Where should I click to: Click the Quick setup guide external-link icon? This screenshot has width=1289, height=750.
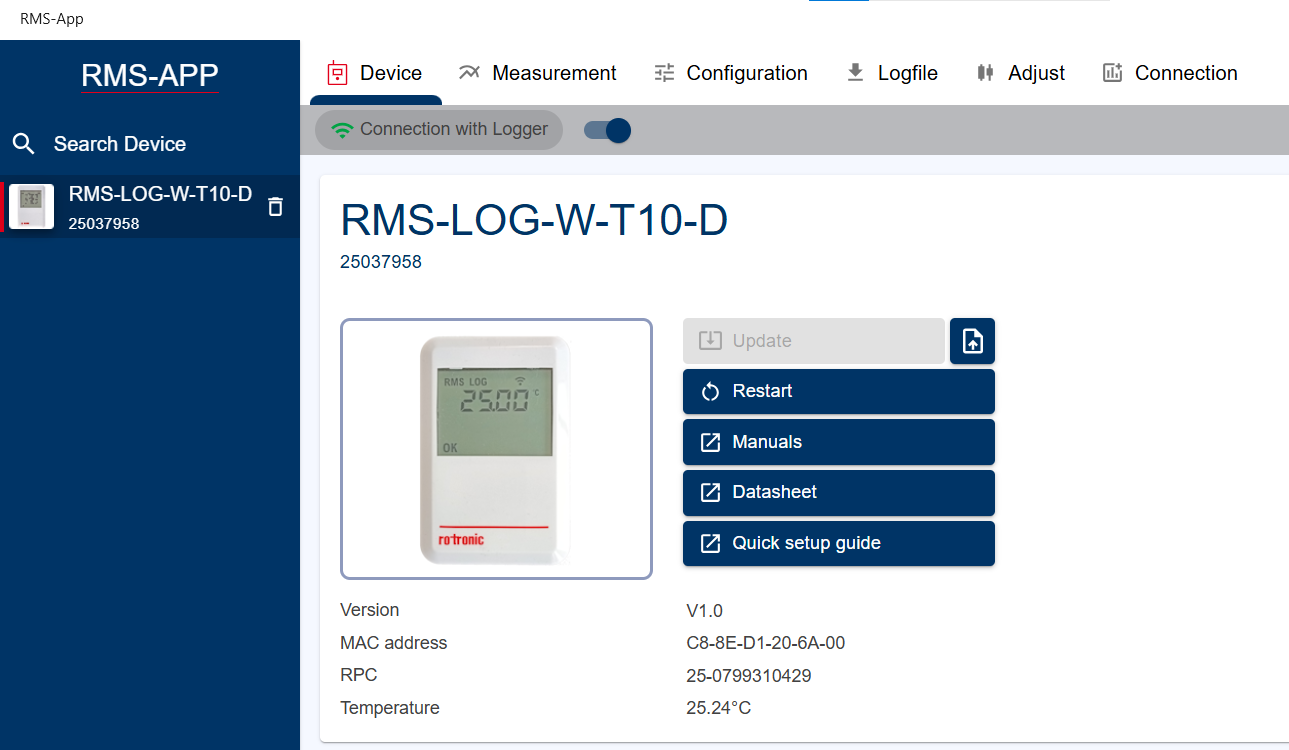point(711,543)
